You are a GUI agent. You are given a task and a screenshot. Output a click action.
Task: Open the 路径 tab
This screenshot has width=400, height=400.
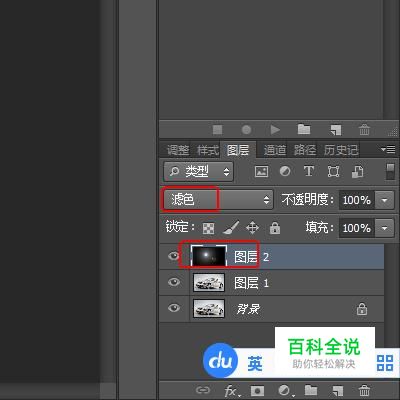305,150
